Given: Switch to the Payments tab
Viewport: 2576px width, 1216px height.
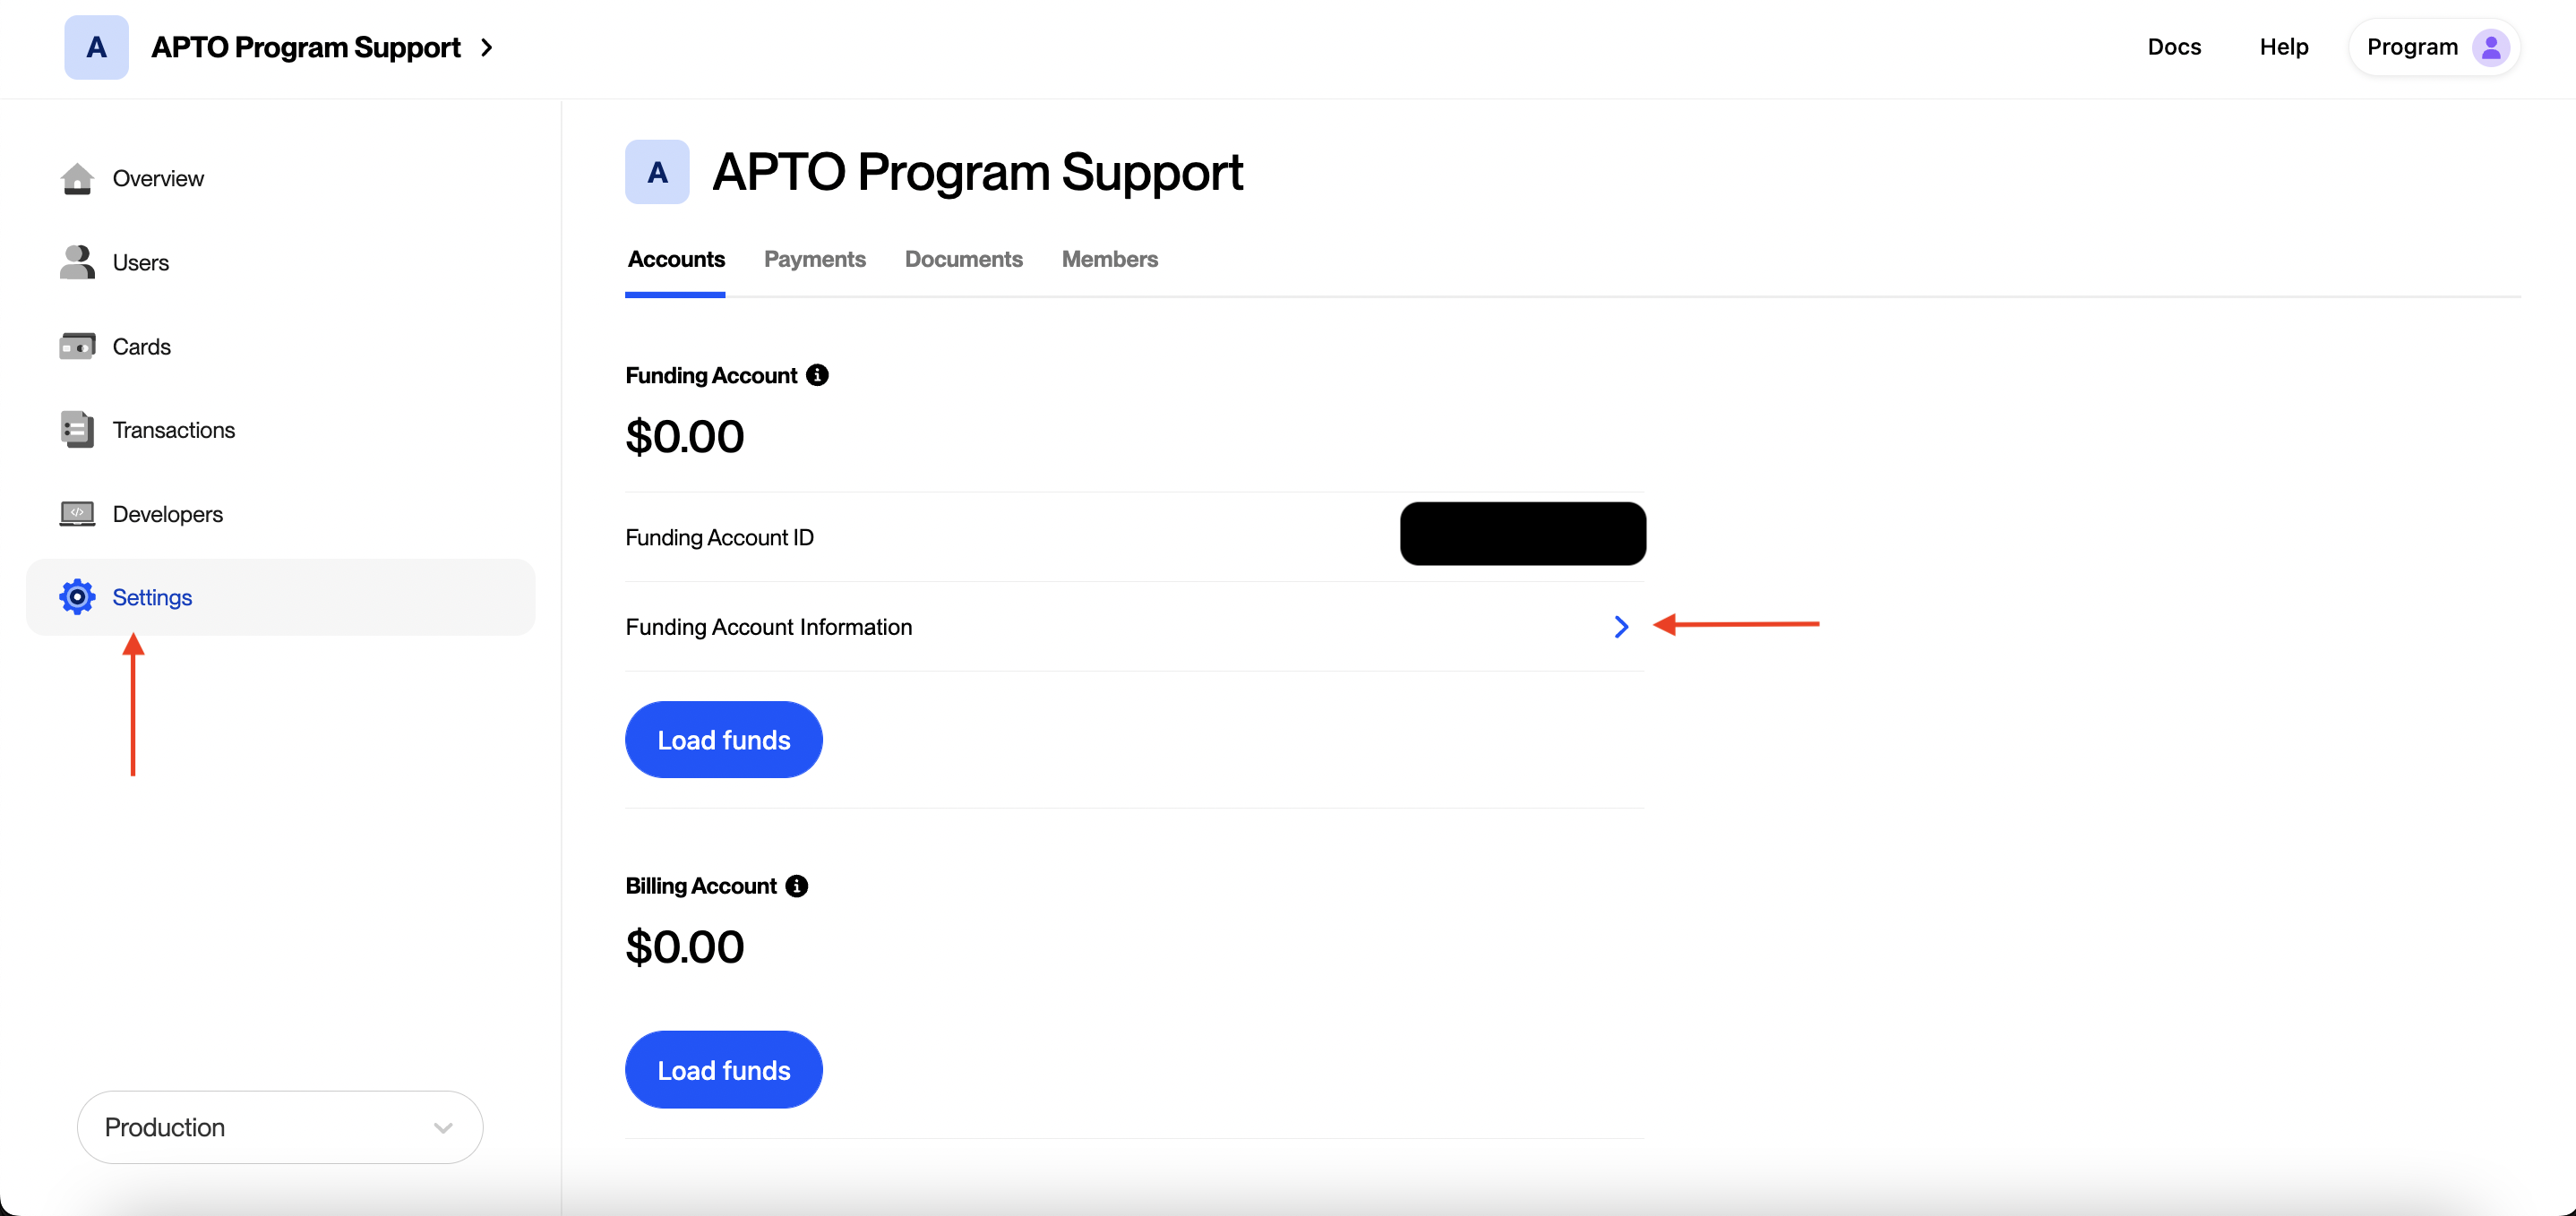Looking at the screenshot, I should [814, 259].
